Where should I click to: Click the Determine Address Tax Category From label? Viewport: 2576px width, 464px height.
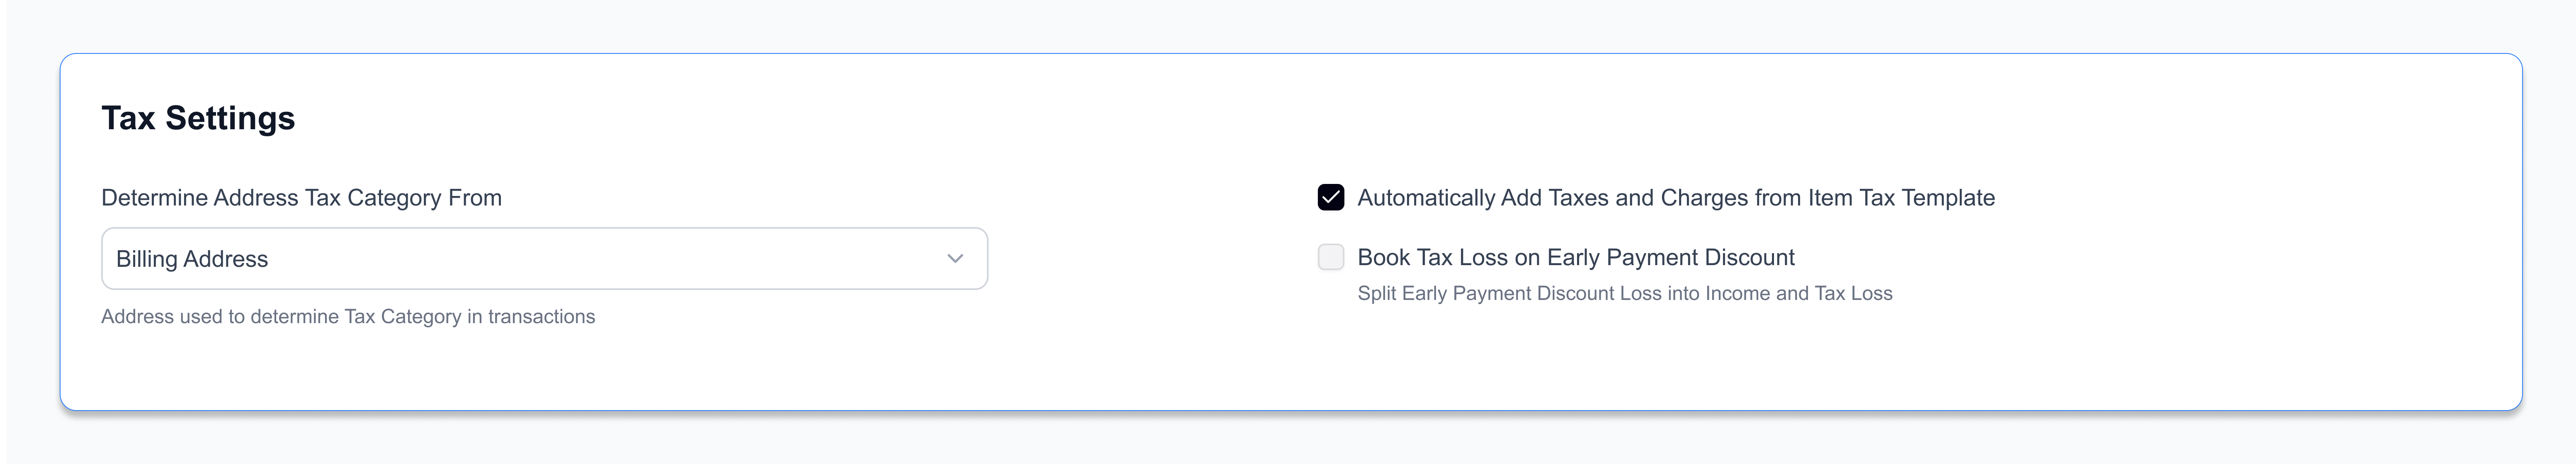pyautogui.click(x=301, y=198)
